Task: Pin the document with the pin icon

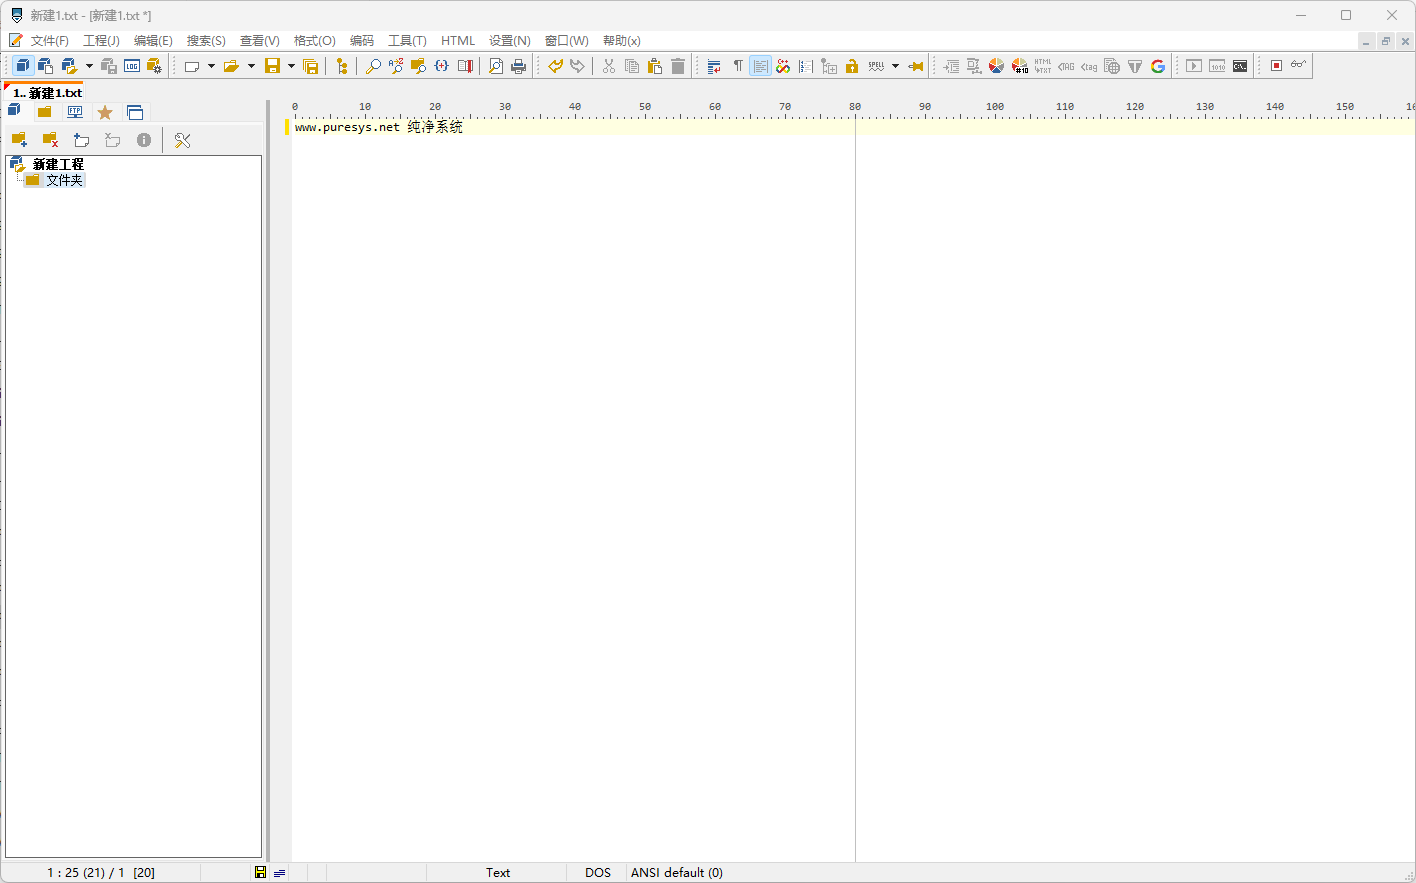Action: [x=916, y=65]
